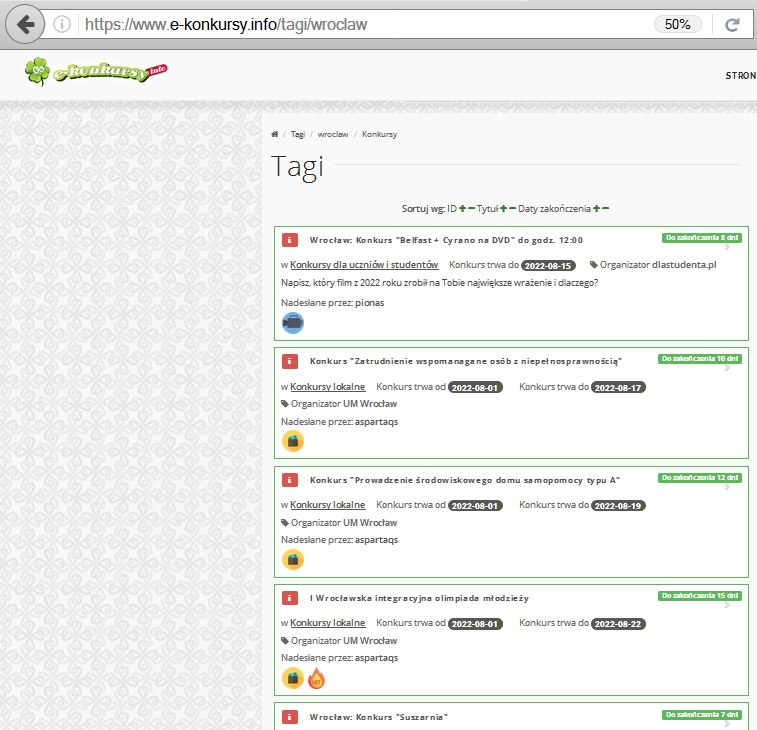Image resolution: width=757 pixels, height=730 pixels.
Task: Click the camera icon under Belfast contest
Action: (292, 322)
